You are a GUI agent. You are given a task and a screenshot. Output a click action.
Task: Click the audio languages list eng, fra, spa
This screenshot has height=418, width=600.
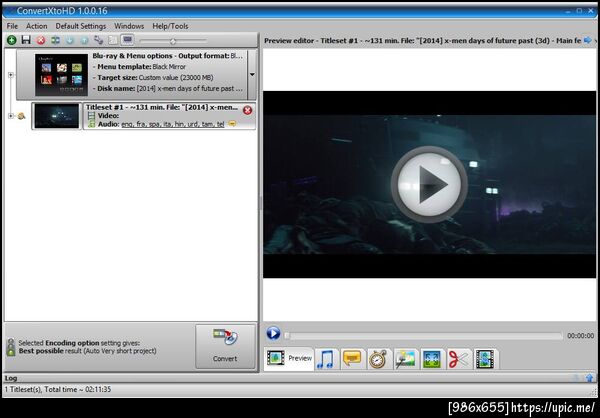(173, 124)
